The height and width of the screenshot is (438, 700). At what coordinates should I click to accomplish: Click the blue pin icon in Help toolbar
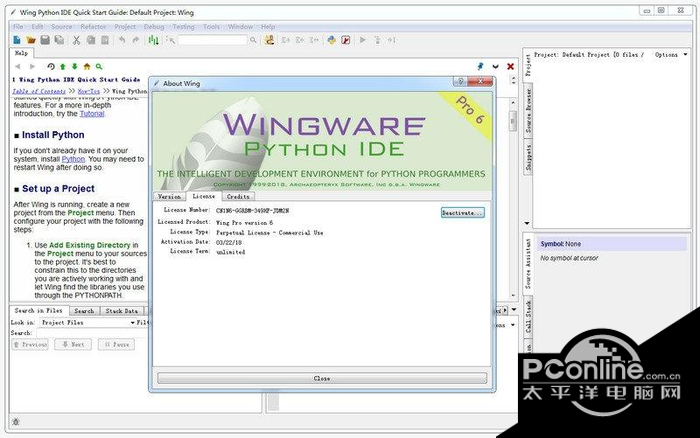coord(481,66)
